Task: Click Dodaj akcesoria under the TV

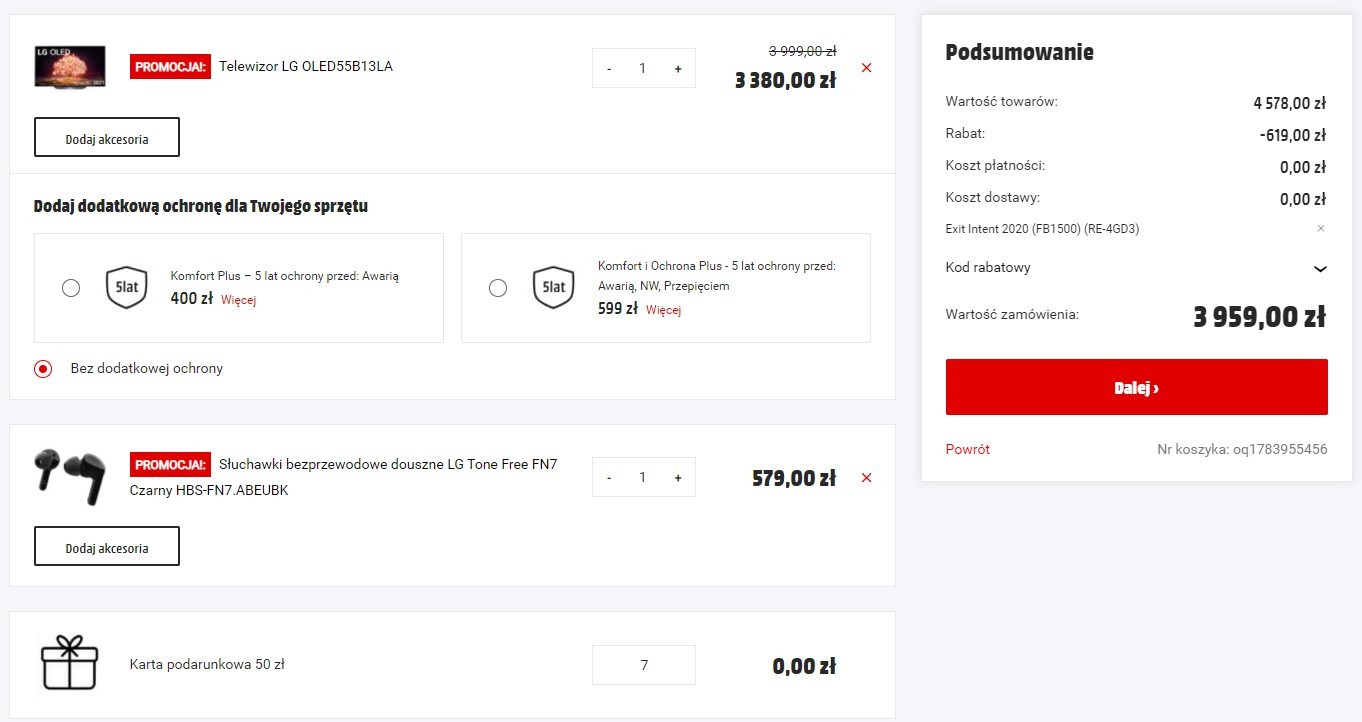Action: [107, 138]
